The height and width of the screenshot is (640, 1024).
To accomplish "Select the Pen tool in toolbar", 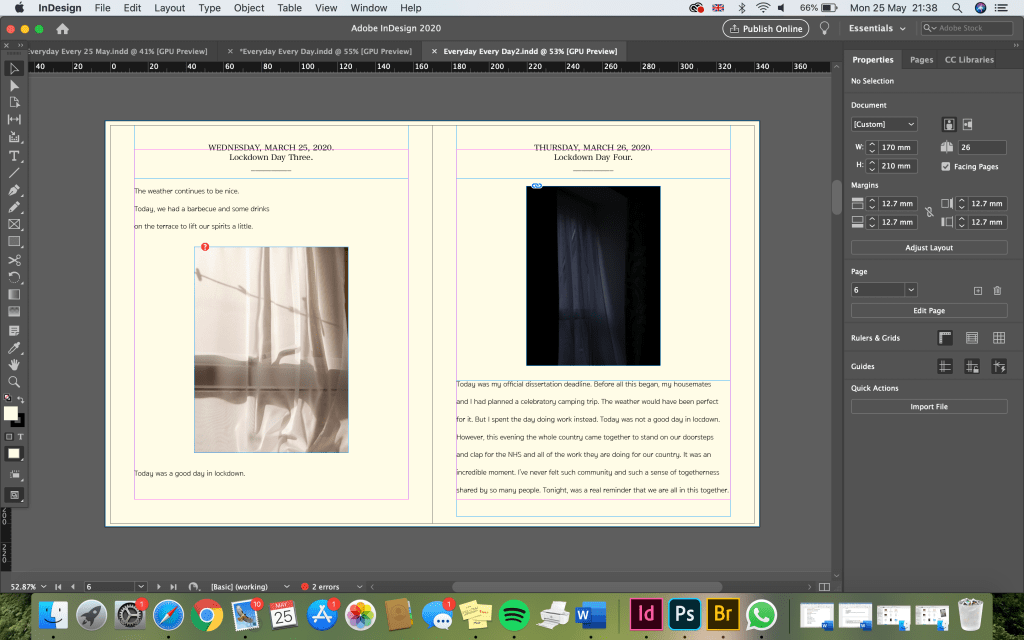I will pos(14,190).
